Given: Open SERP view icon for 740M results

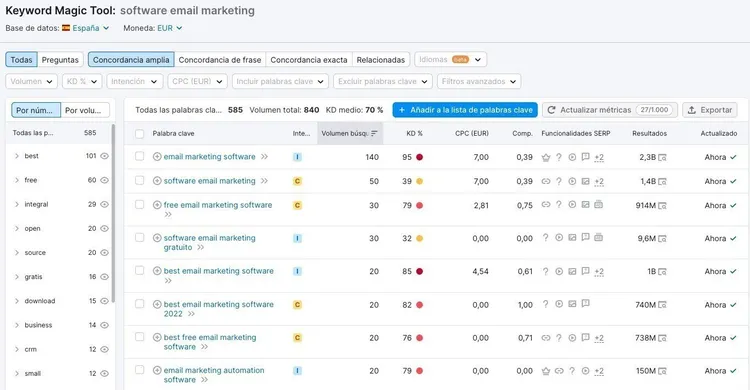Looking at the screenshot, I should 662,305.
